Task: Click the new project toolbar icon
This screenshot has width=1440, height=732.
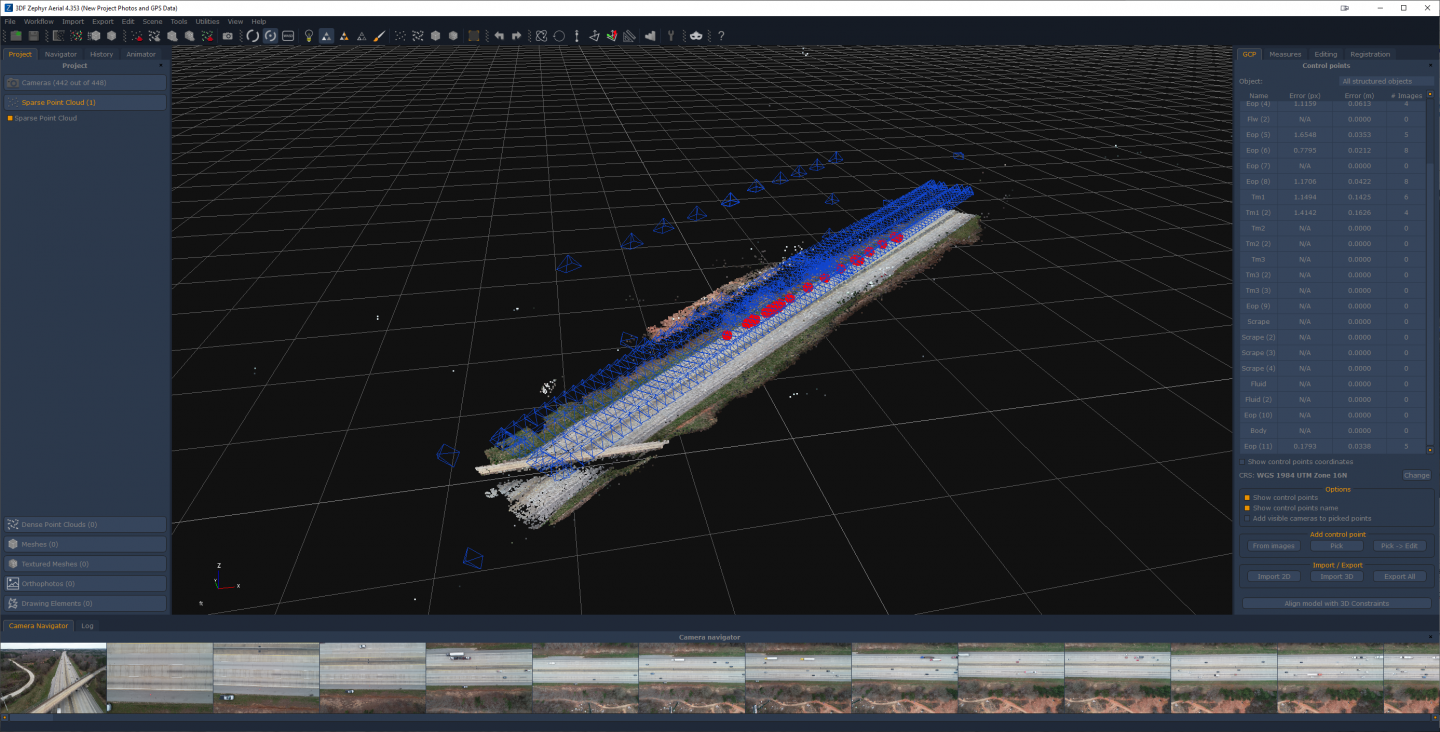Action: point(16,36)
